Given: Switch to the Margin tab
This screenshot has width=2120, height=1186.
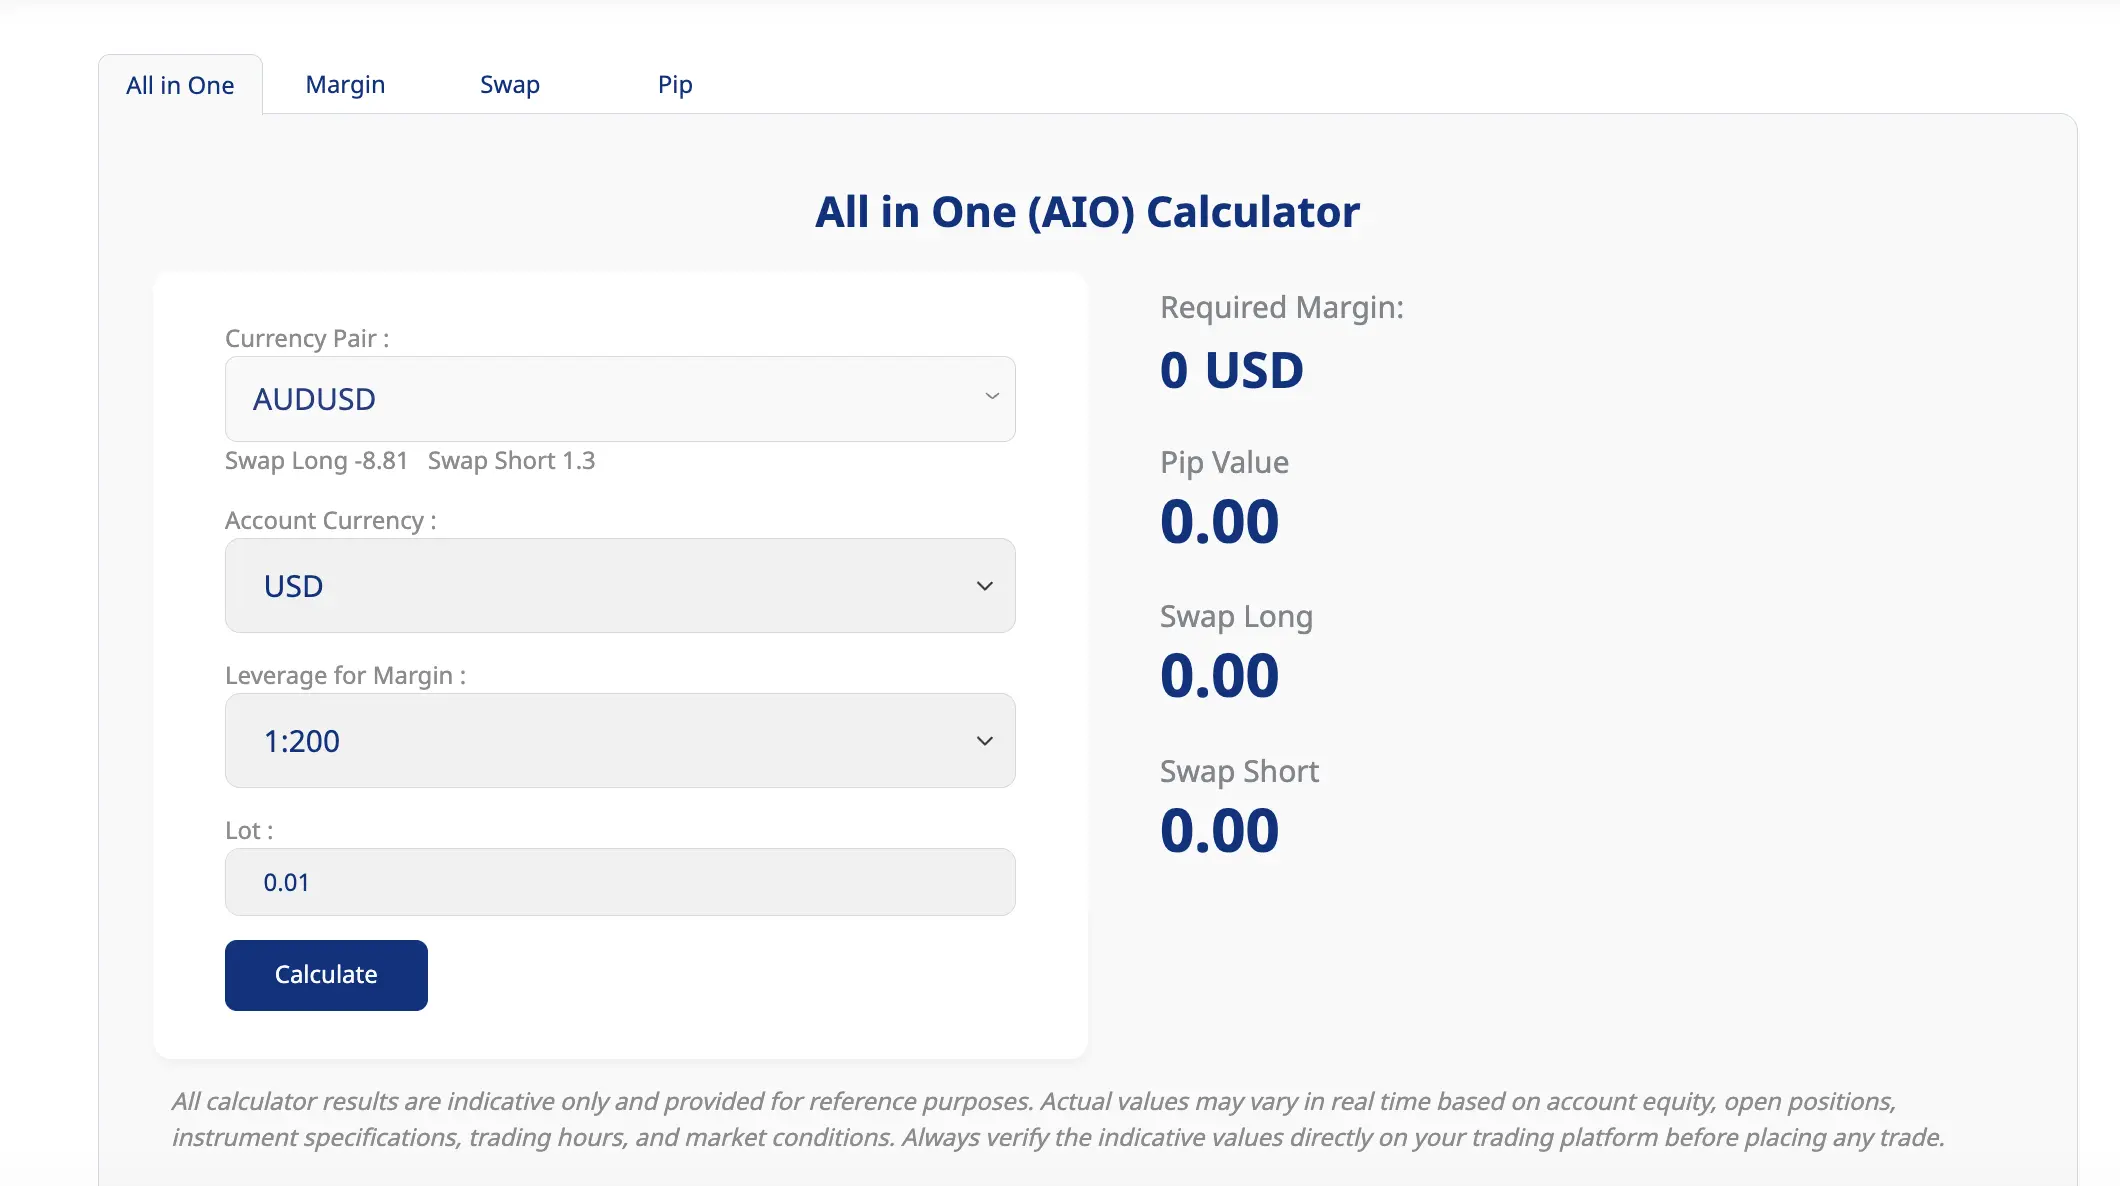Looking at the screenshot, I should pos(345,85).
